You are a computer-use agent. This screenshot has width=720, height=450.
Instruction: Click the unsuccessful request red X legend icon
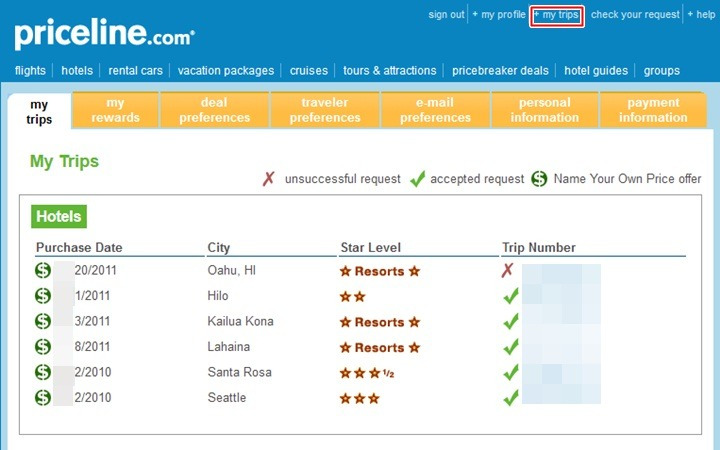(x=269, y=178)
